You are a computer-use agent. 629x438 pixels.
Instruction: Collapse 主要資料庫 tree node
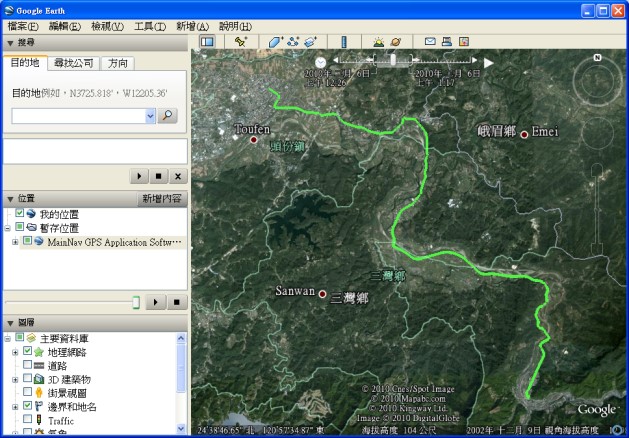(8, 339)
